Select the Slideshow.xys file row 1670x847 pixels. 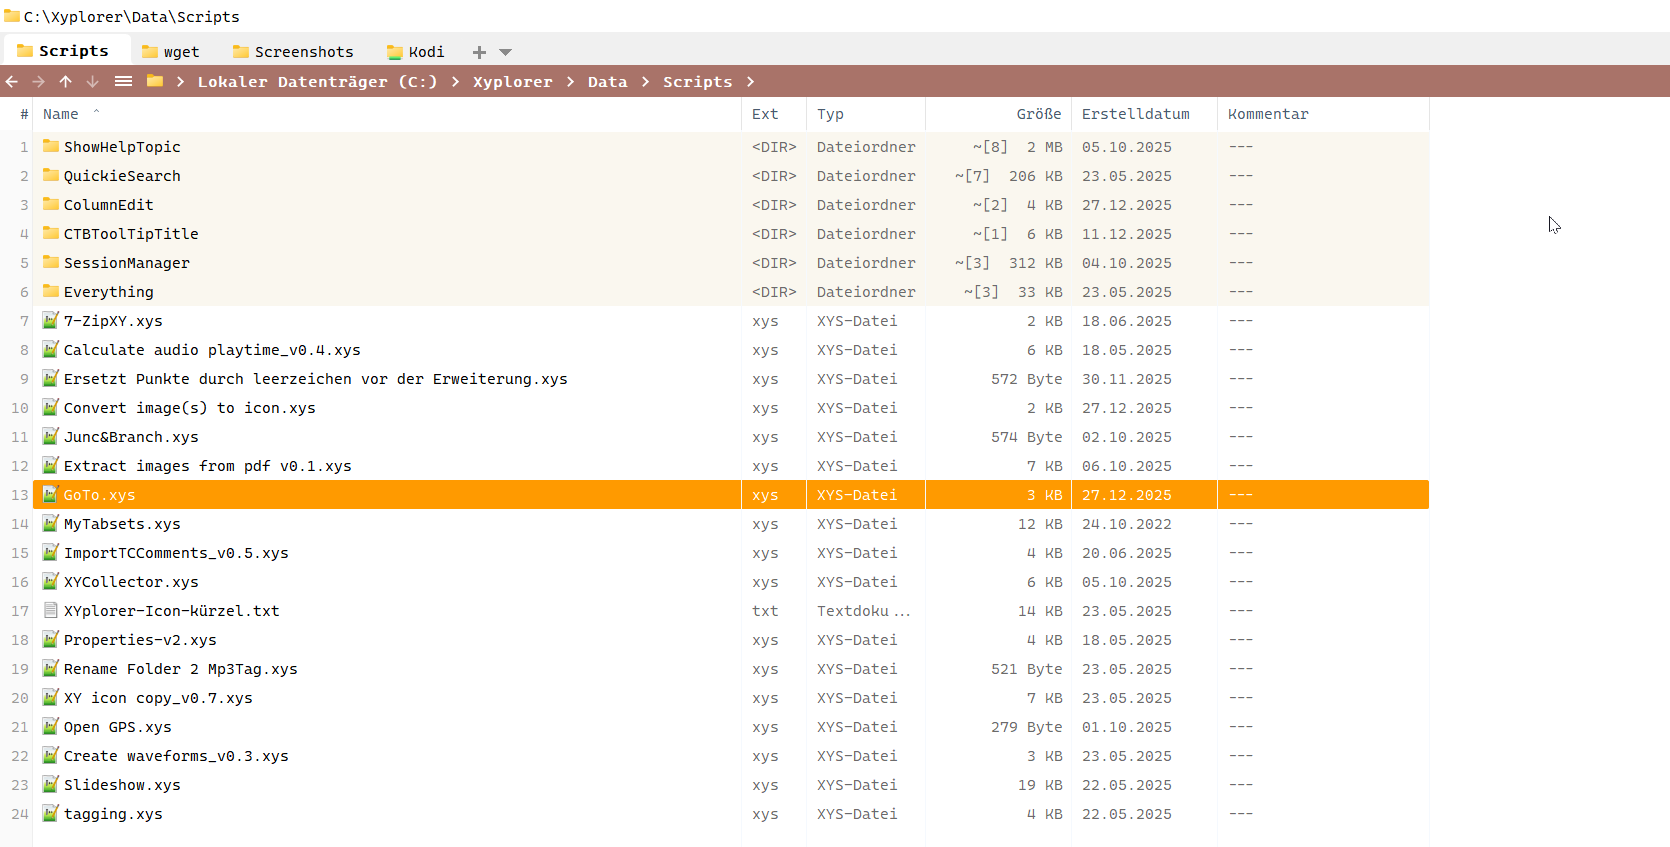pyautogui.click(x=122, y=785)
